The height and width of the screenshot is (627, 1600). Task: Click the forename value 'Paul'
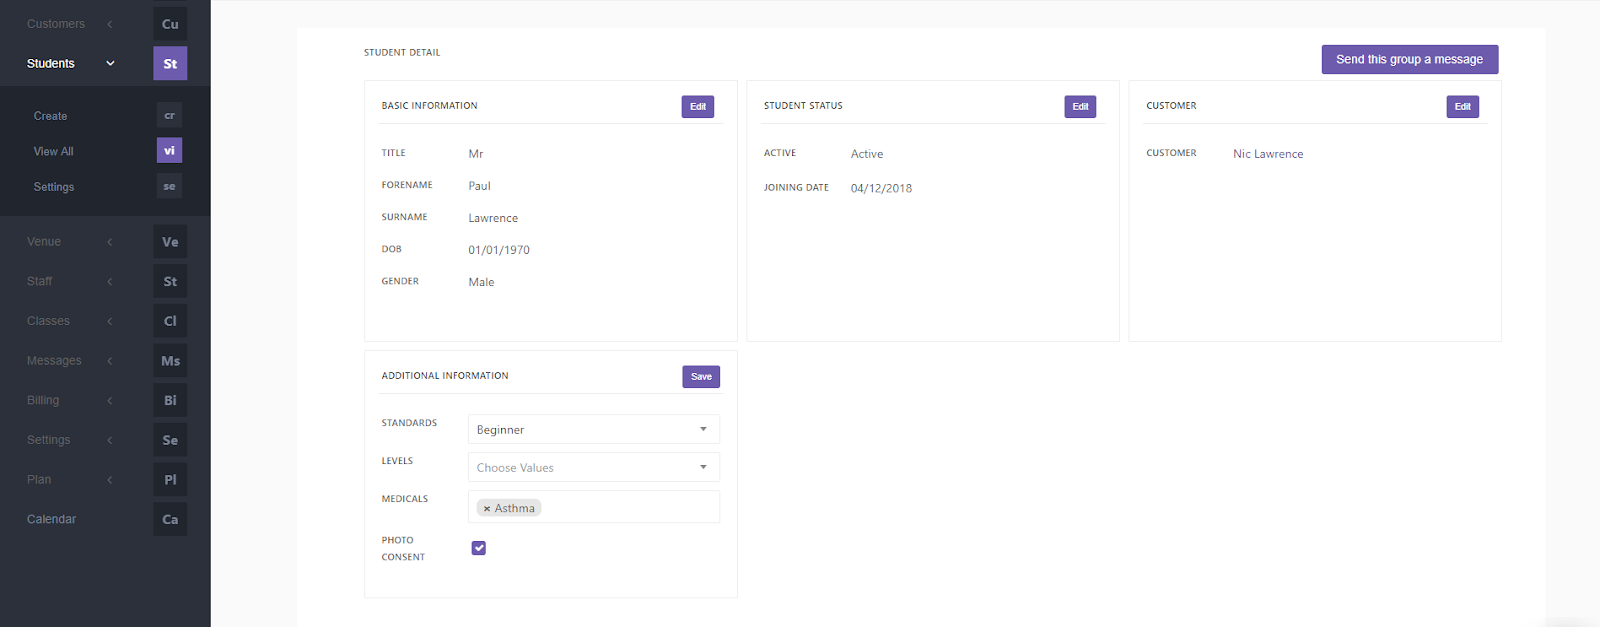(x=480, y=186)
